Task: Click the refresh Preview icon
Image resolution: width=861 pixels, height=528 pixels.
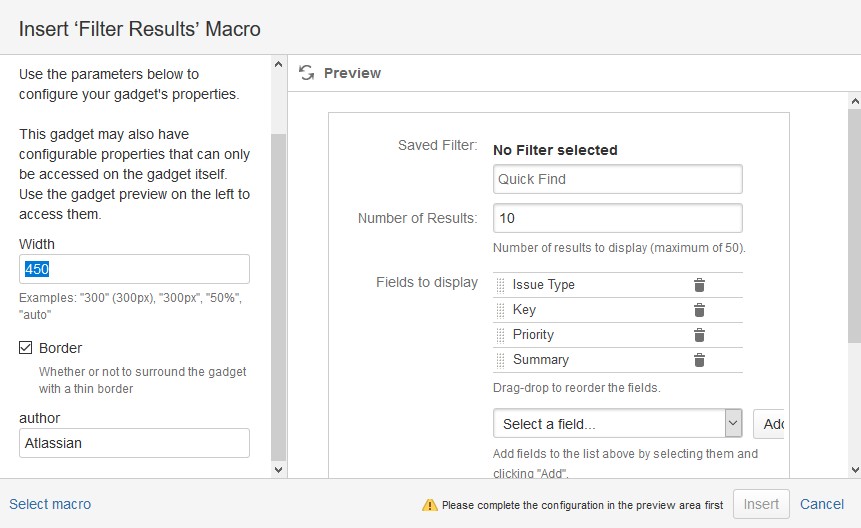Action: tap(306, 72)
